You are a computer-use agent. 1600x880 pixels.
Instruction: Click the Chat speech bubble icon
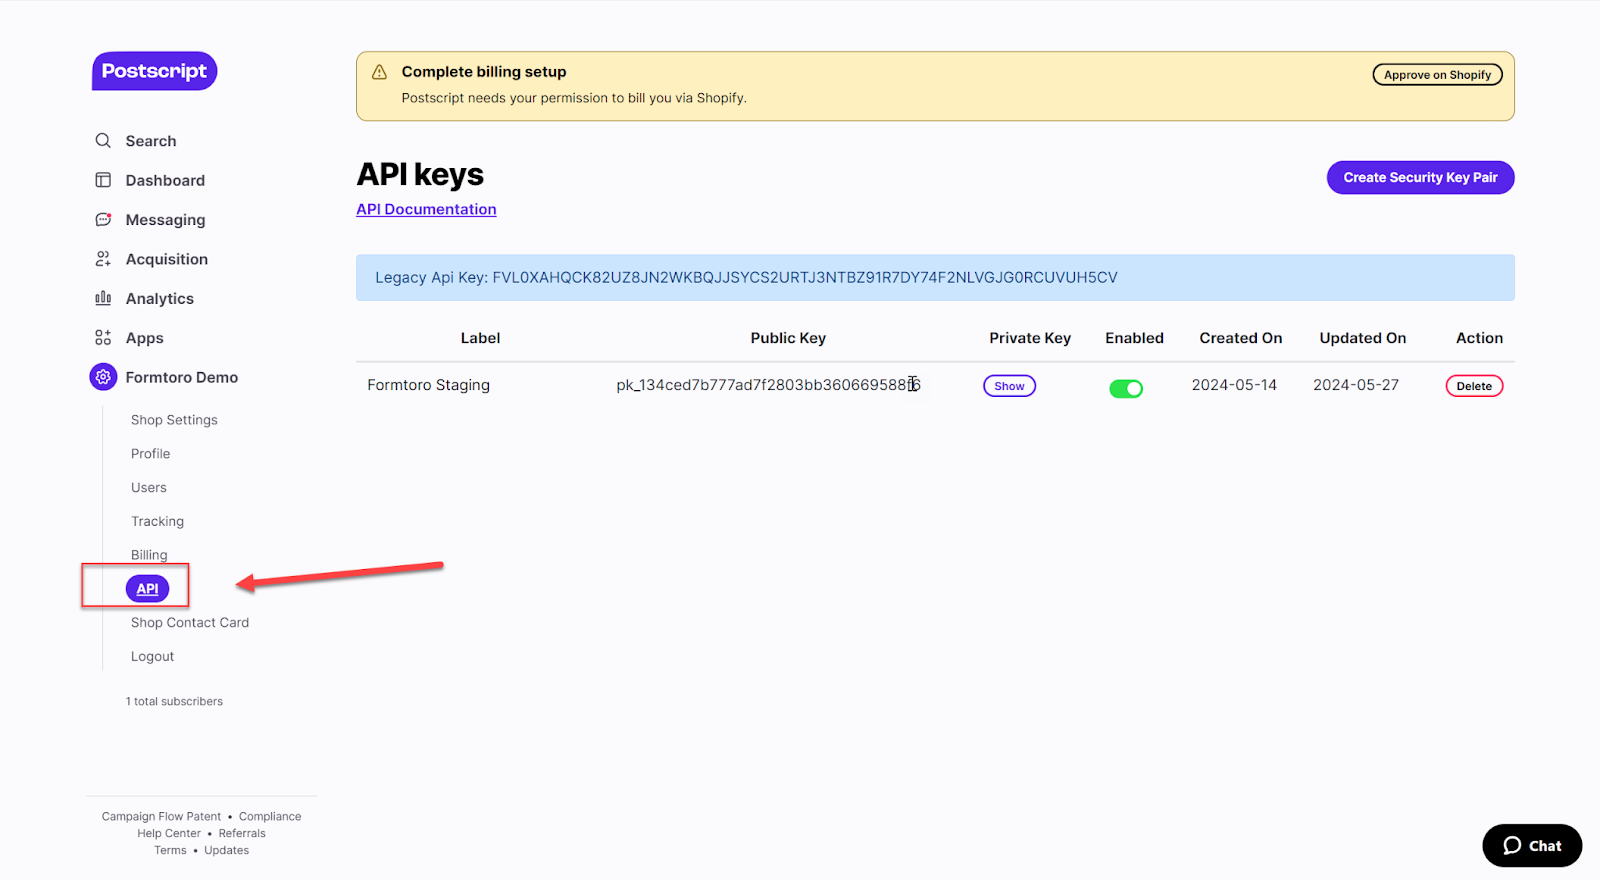(1512, 846)
